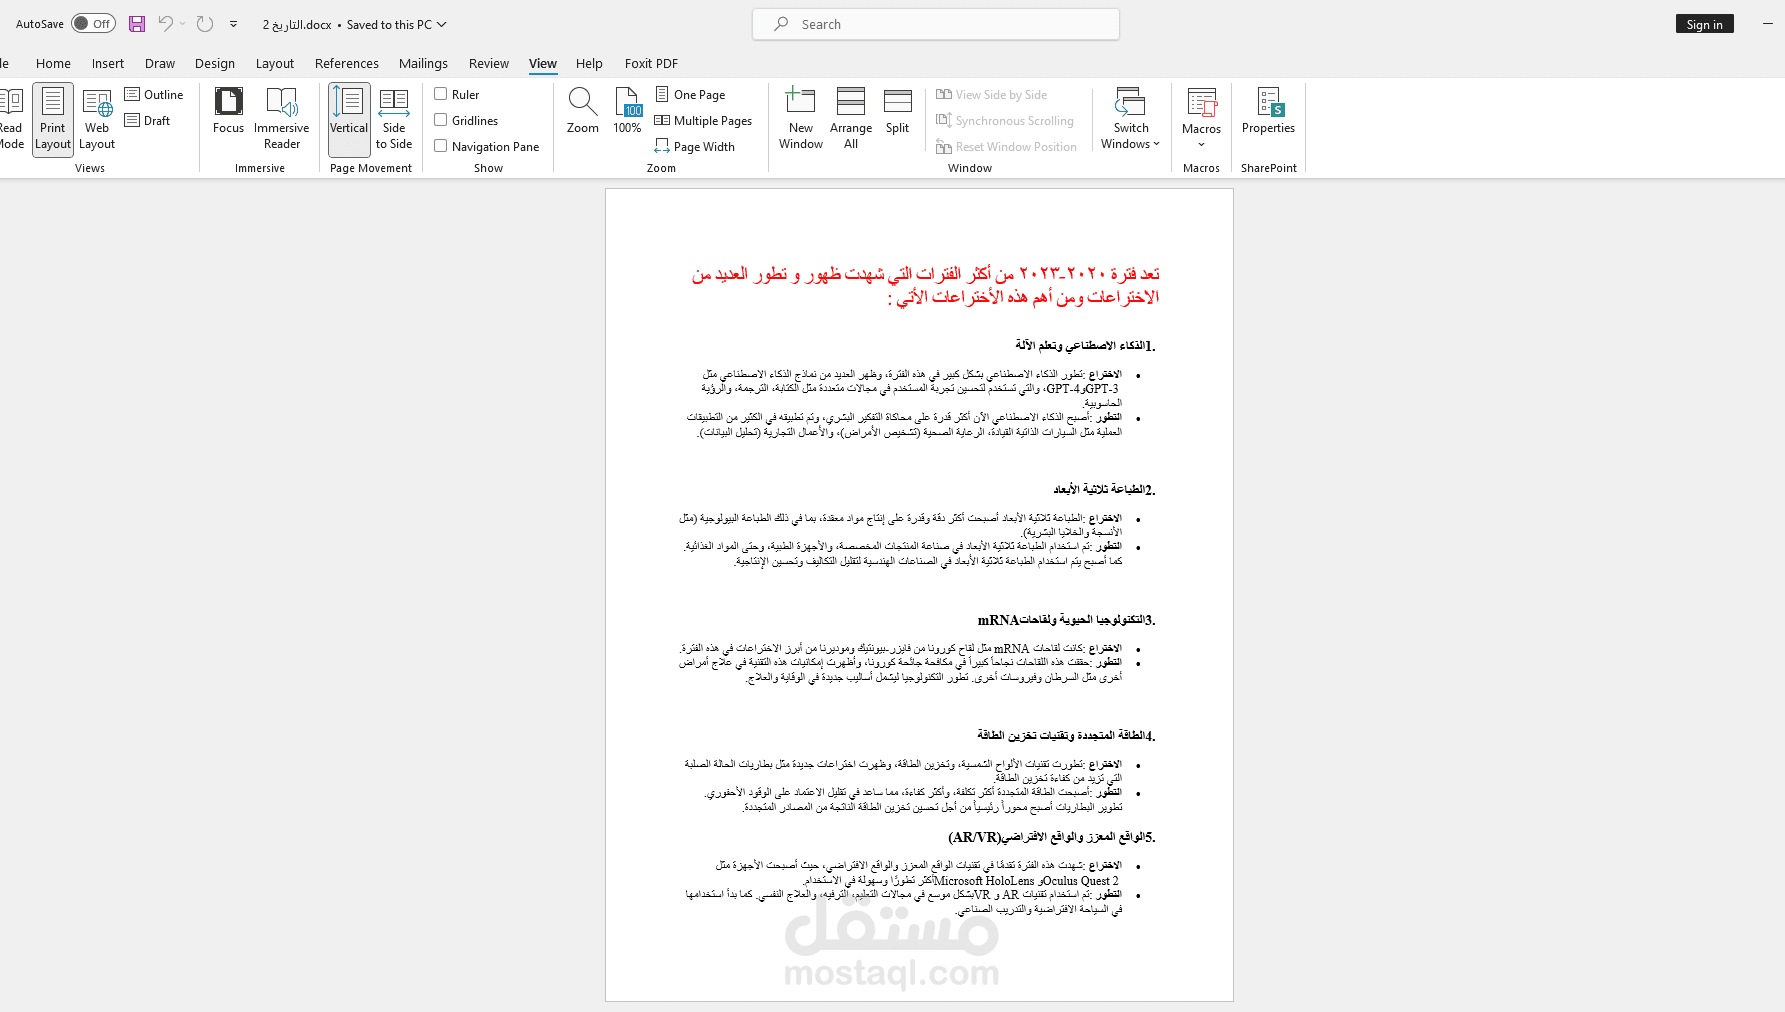Click the "GPT-4" text line

pos(911,388)
